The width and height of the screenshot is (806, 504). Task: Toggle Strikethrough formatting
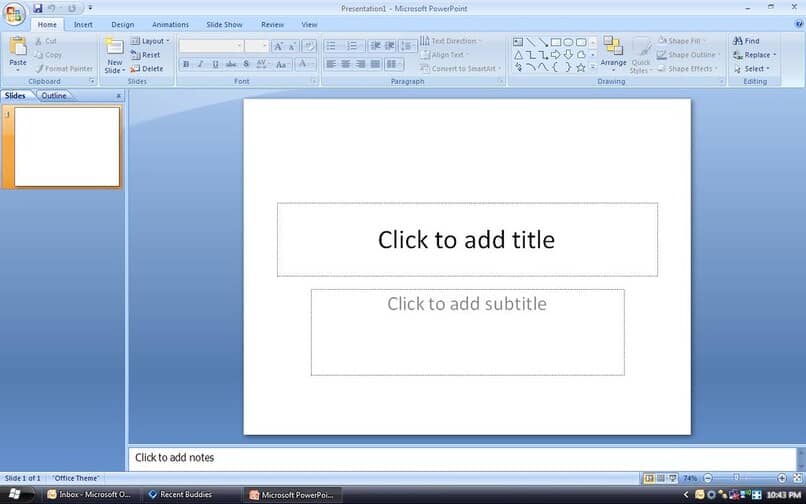231,65
